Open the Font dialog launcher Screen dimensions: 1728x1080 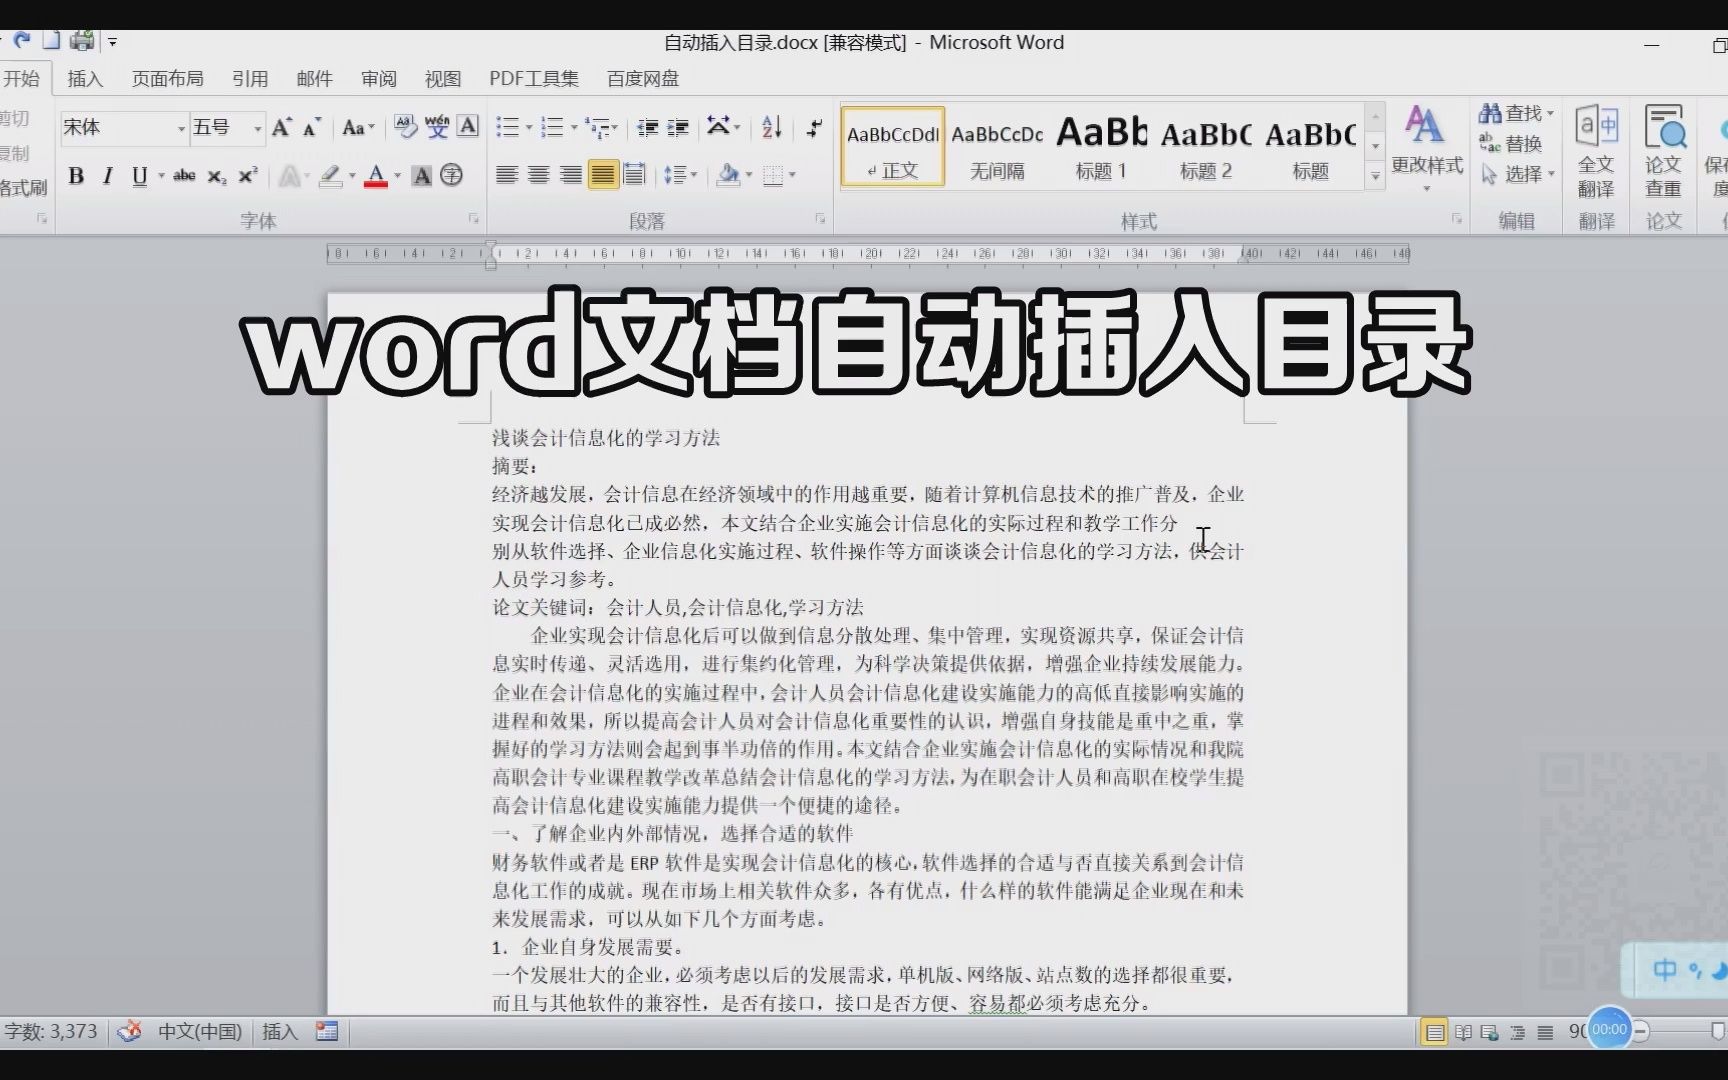point(474,218)
